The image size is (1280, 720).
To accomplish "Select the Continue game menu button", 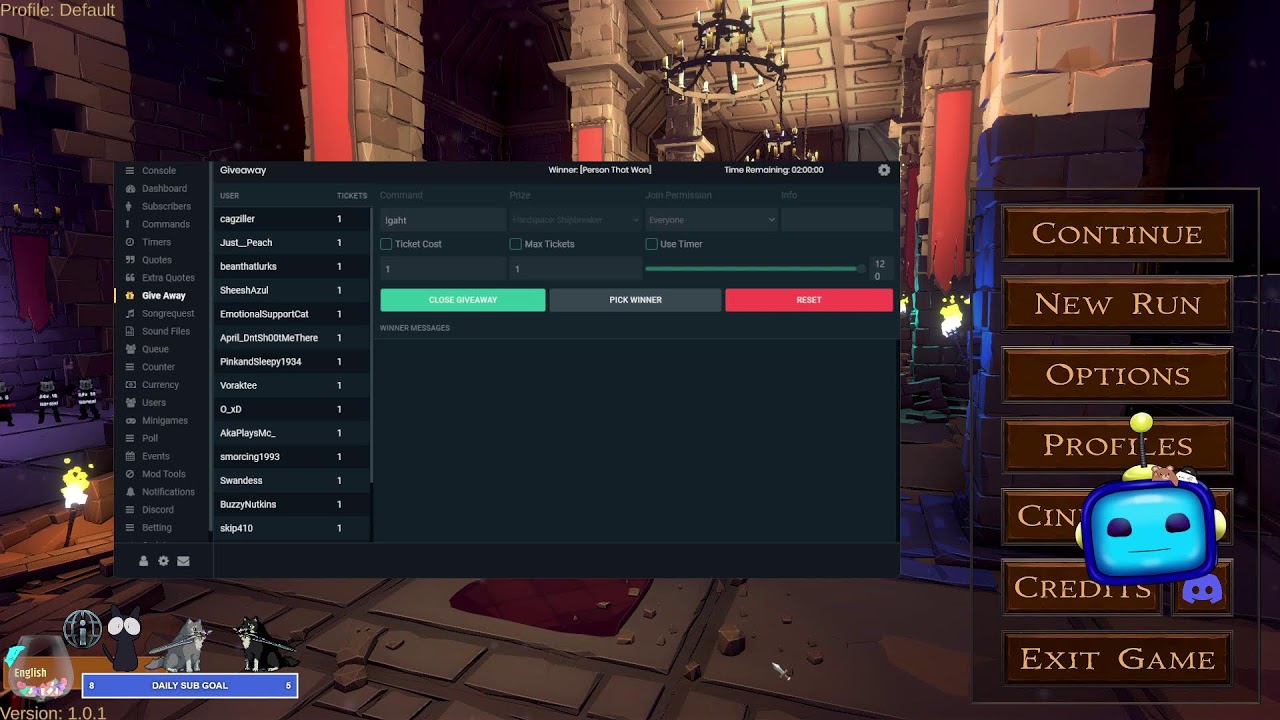I will coord(1117,234).
